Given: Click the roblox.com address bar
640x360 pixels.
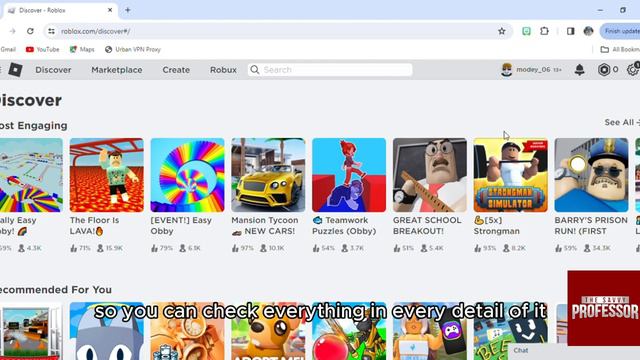Looking at the screenshot, I should [x=278, y=31].
